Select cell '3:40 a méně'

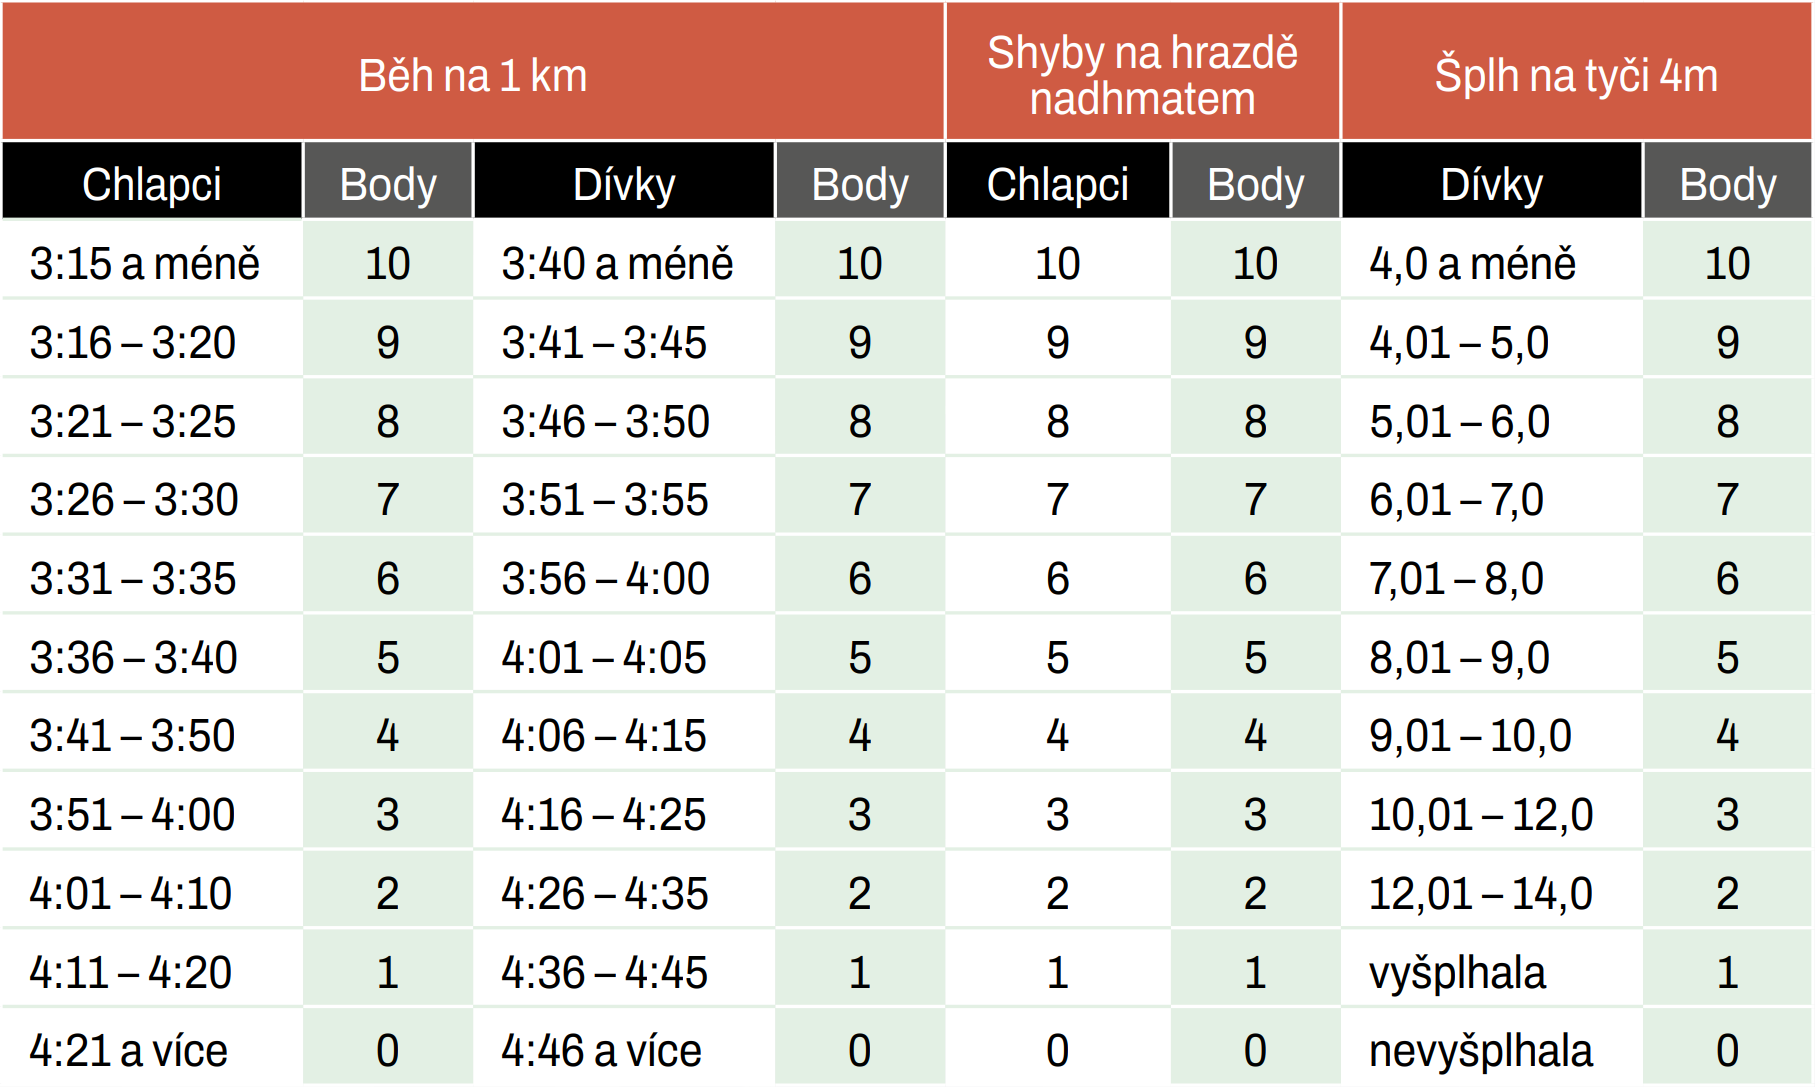click(x=624, y=259)
